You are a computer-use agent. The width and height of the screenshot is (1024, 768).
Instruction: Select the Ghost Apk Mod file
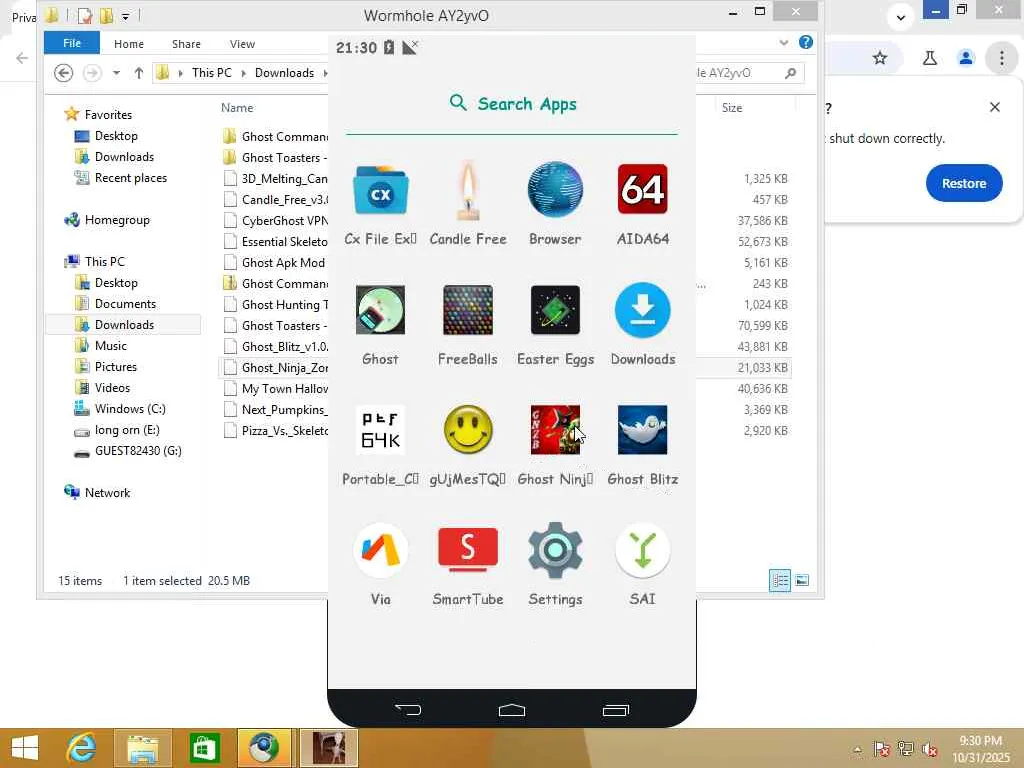283,263
